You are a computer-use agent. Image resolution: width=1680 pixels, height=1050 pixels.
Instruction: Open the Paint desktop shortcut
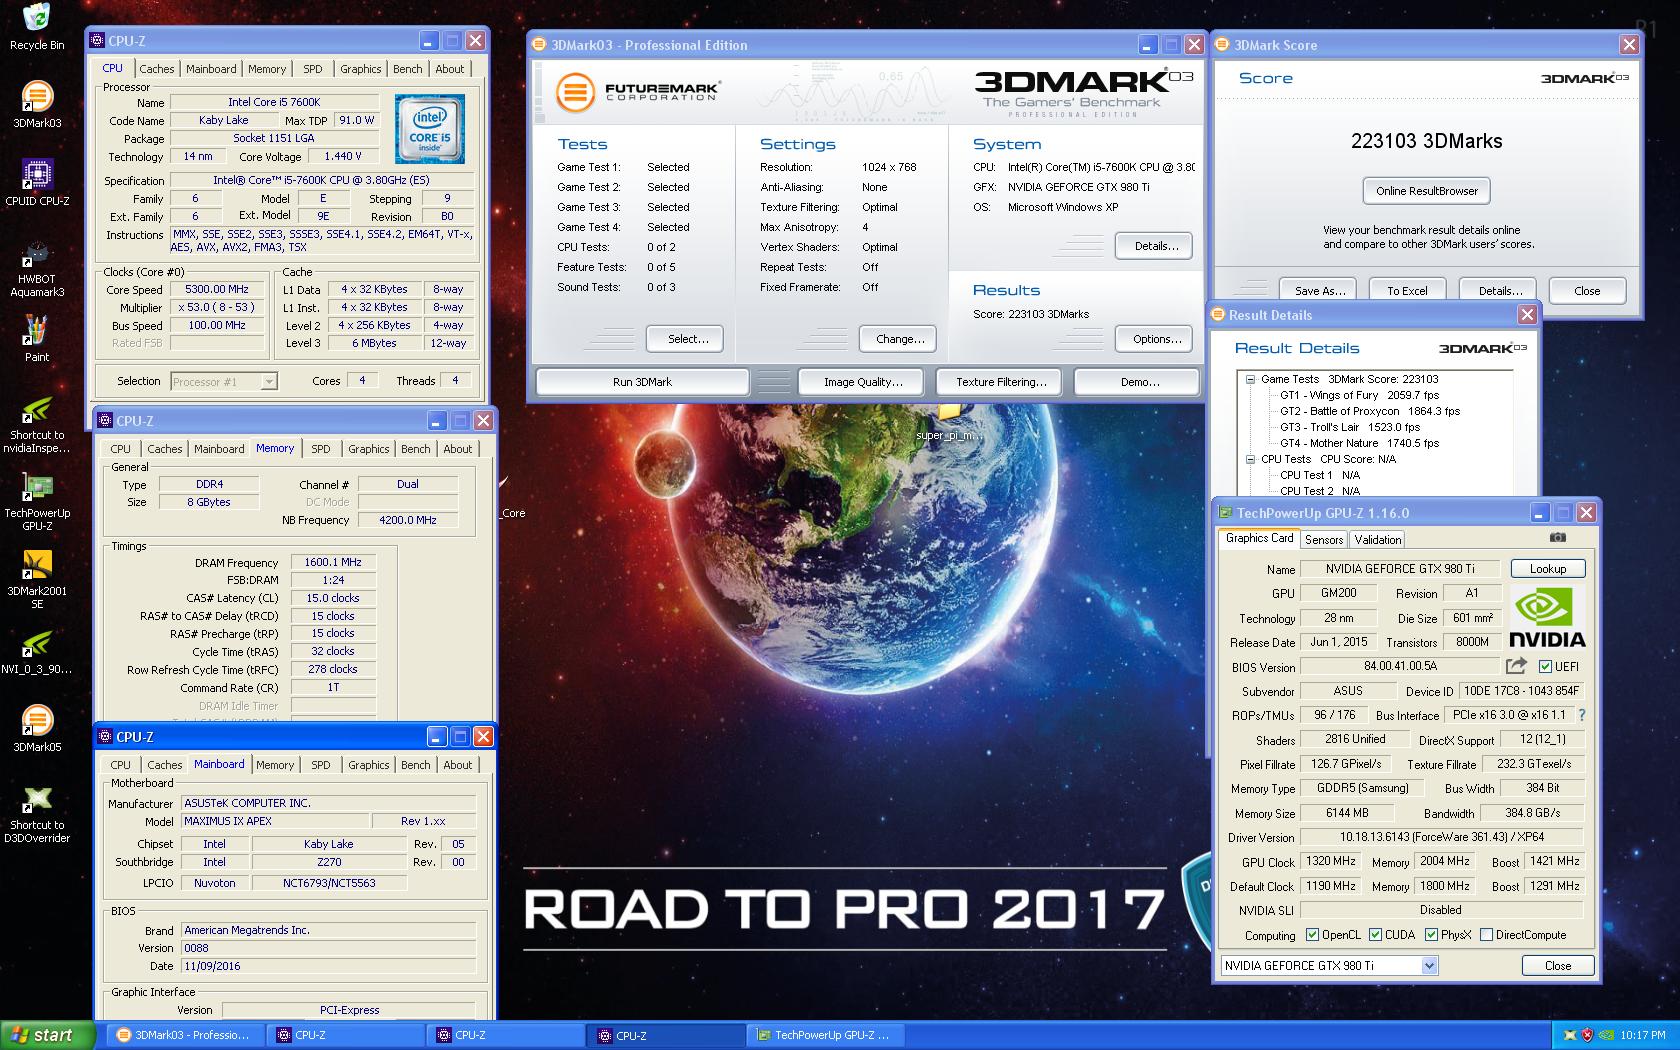[37, 339]
